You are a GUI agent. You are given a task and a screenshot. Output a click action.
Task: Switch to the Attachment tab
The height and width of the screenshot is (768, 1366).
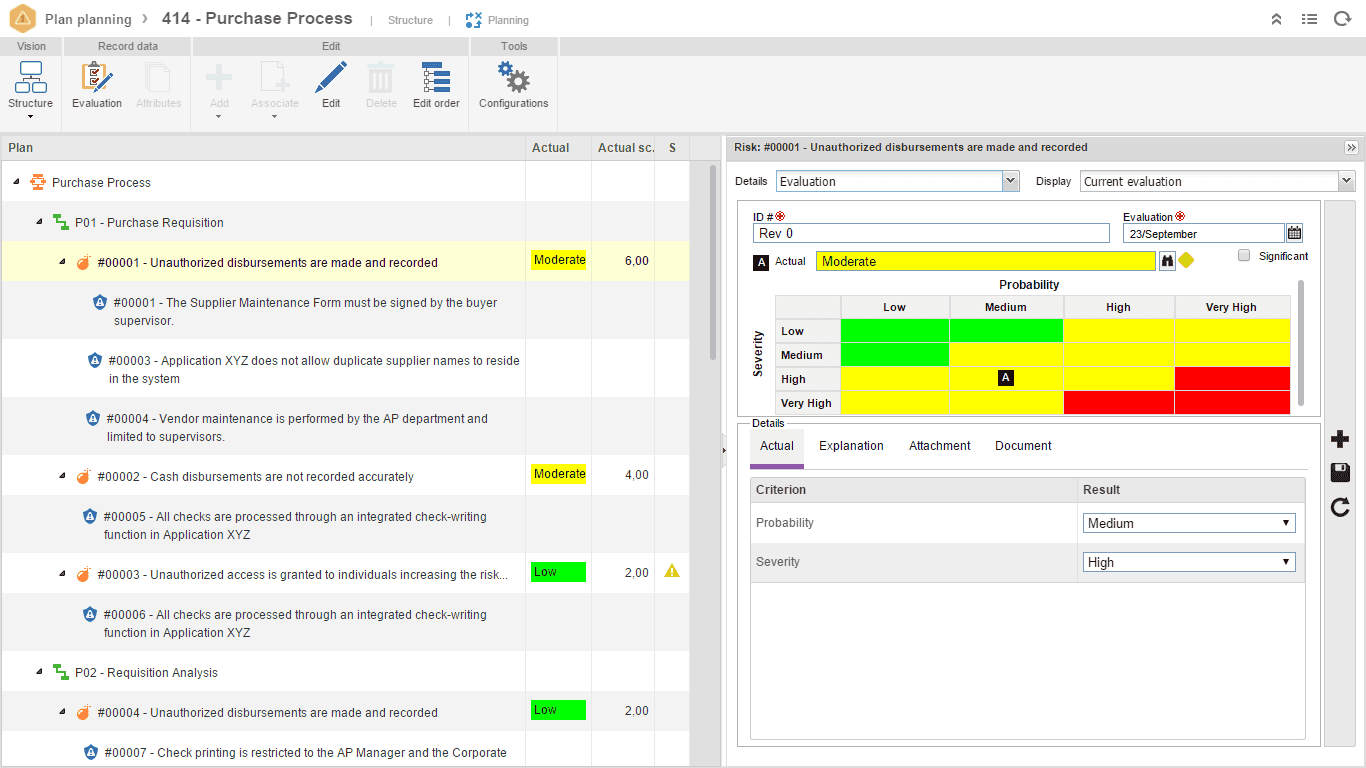pyautogui.click(x=940, y=446)
